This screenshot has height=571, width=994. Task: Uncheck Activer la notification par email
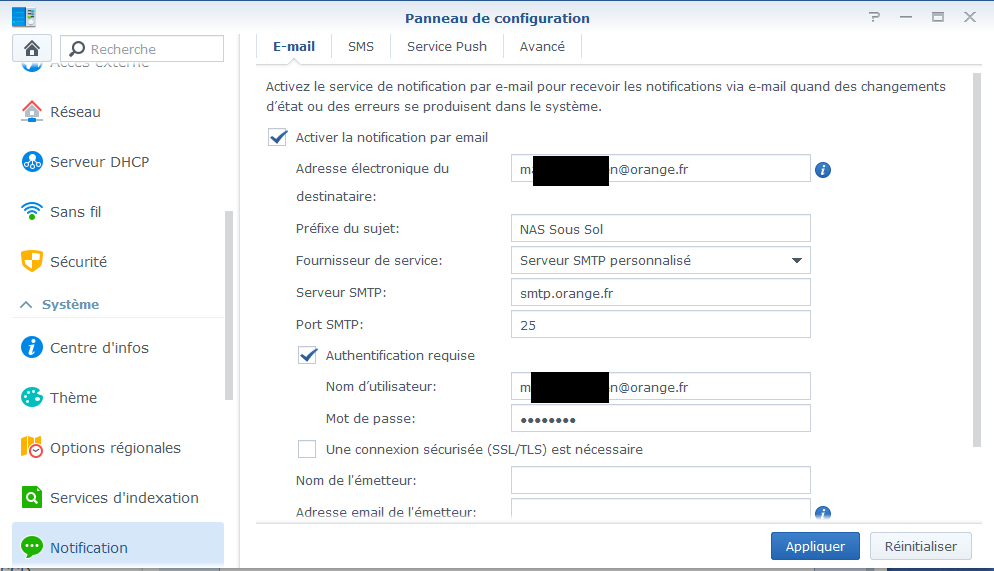click(x=278, y=137)
